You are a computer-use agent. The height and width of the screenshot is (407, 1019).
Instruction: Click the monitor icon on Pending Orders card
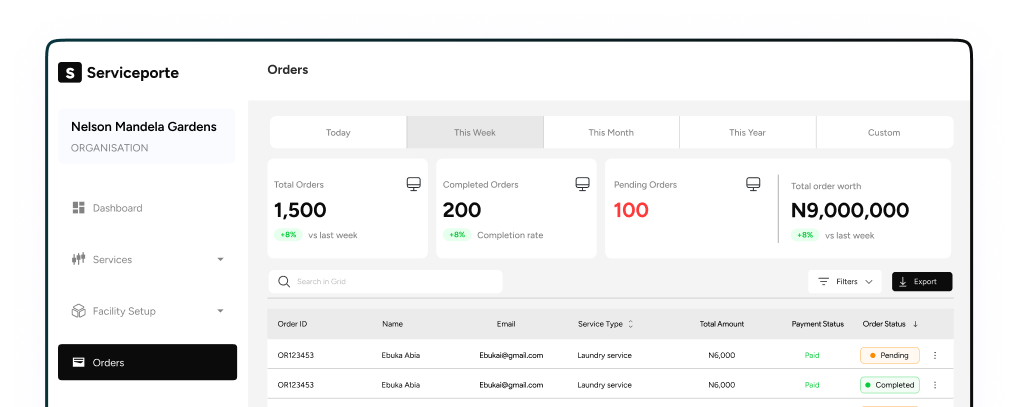tap(753, 184)
